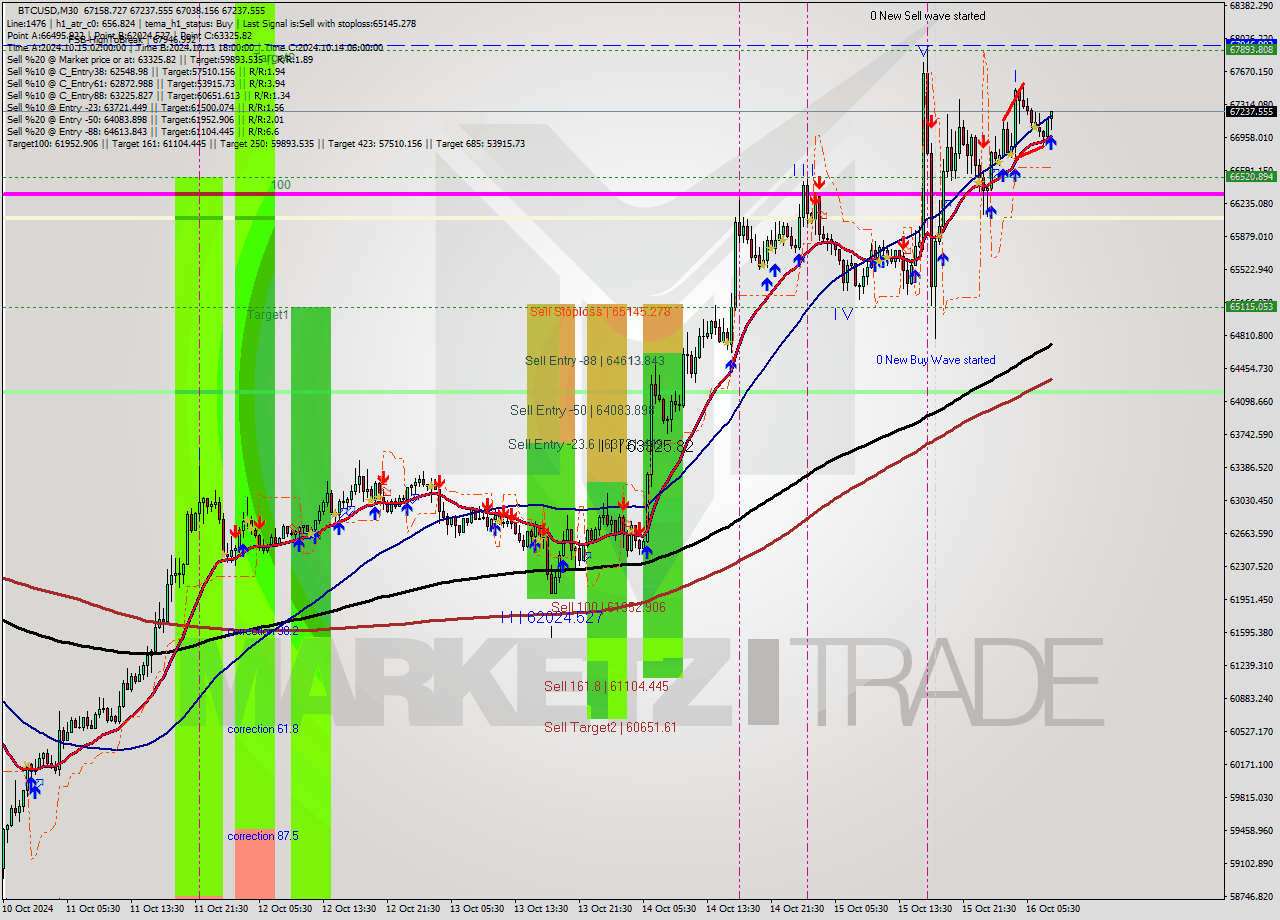This screenshot has height=920, width=1280.
Task: Click the 'Sell %10 @ C_Entry38' info line
Action: pos(146,72)
